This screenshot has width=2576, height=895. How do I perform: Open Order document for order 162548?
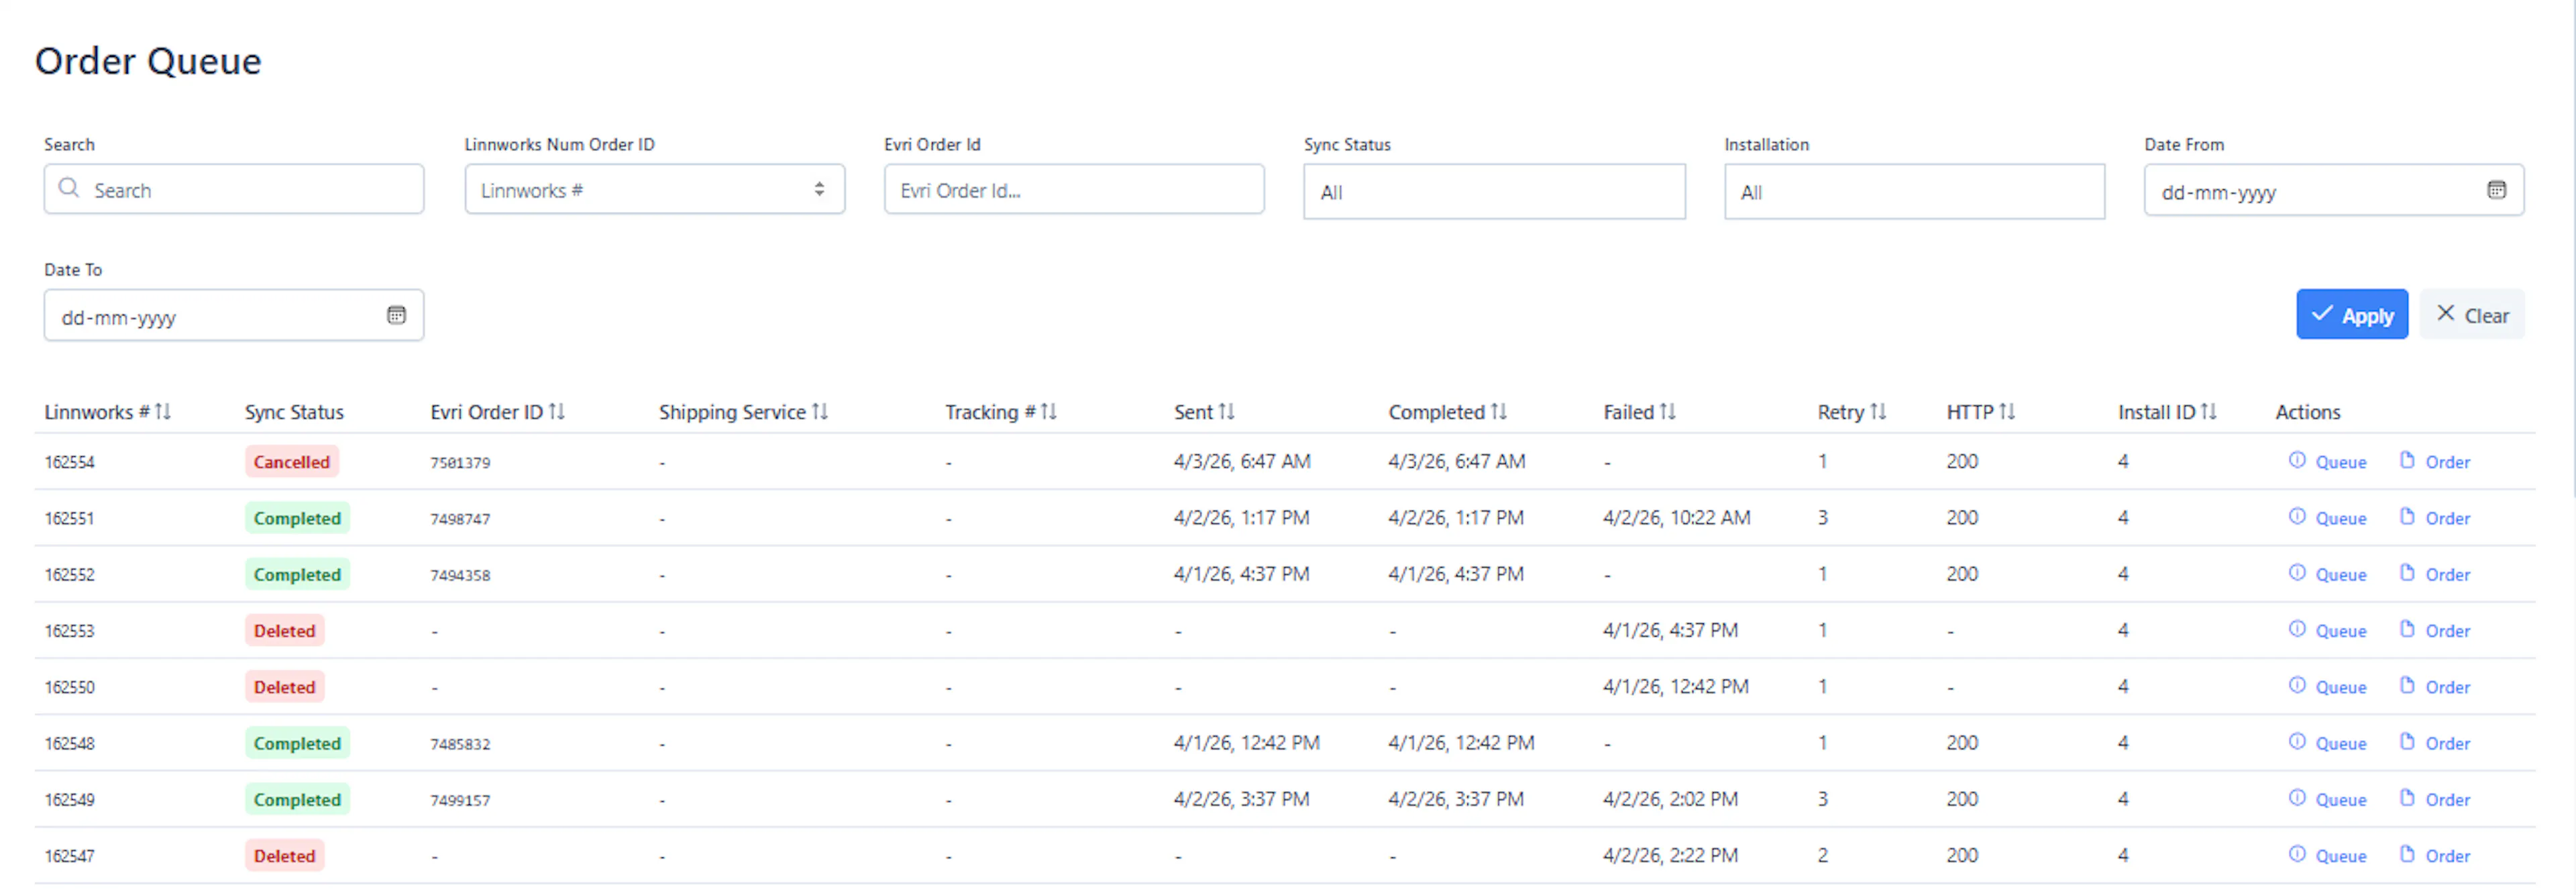2435,743
